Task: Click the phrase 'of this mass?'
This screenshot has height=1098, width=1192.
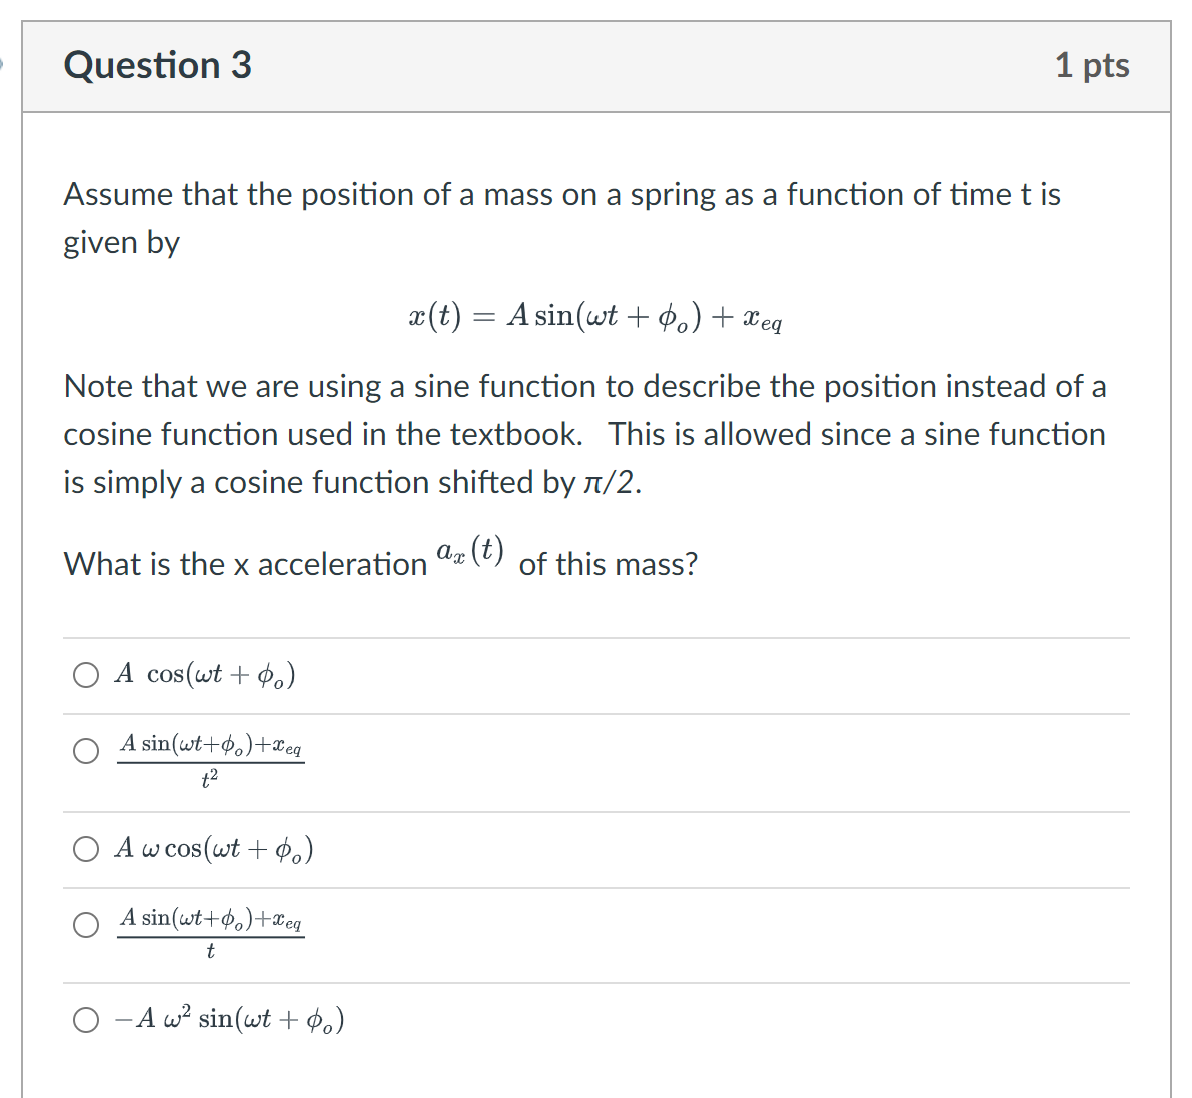Action: coord(607,563)
